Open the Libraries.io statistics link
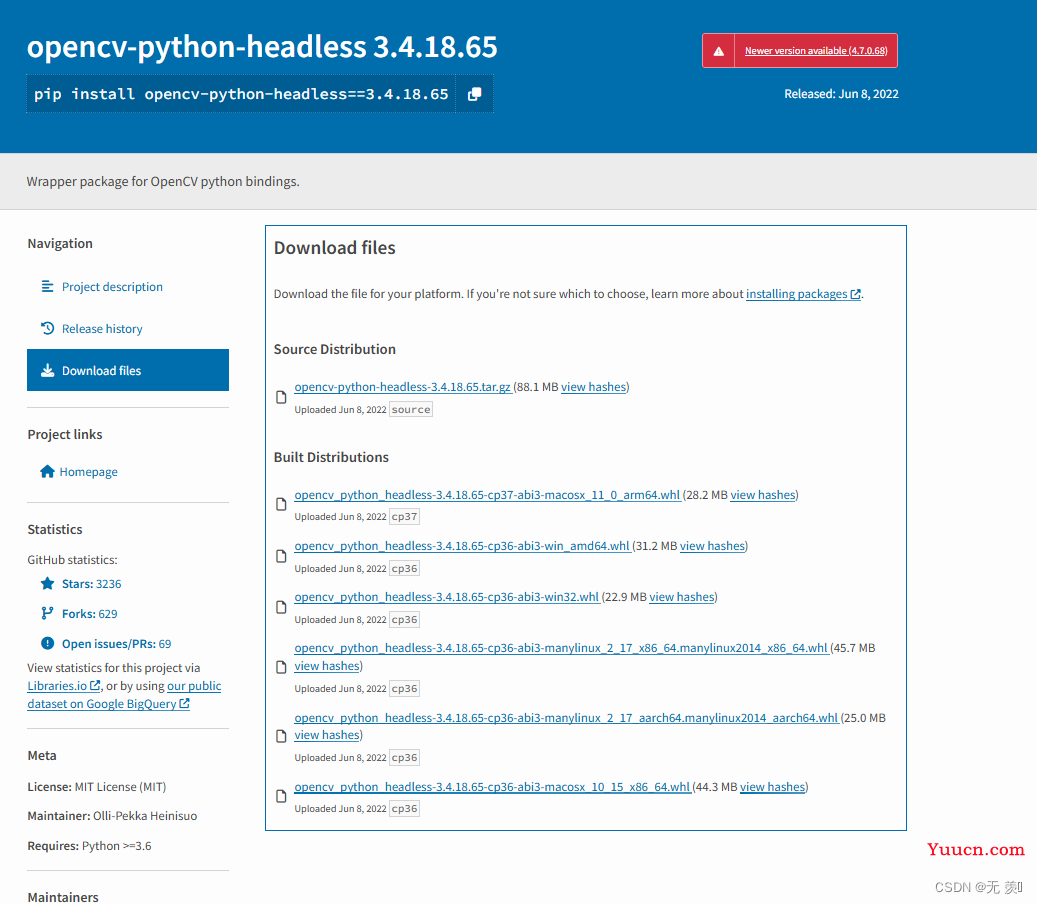1037x904 pixels. point(63,686)
